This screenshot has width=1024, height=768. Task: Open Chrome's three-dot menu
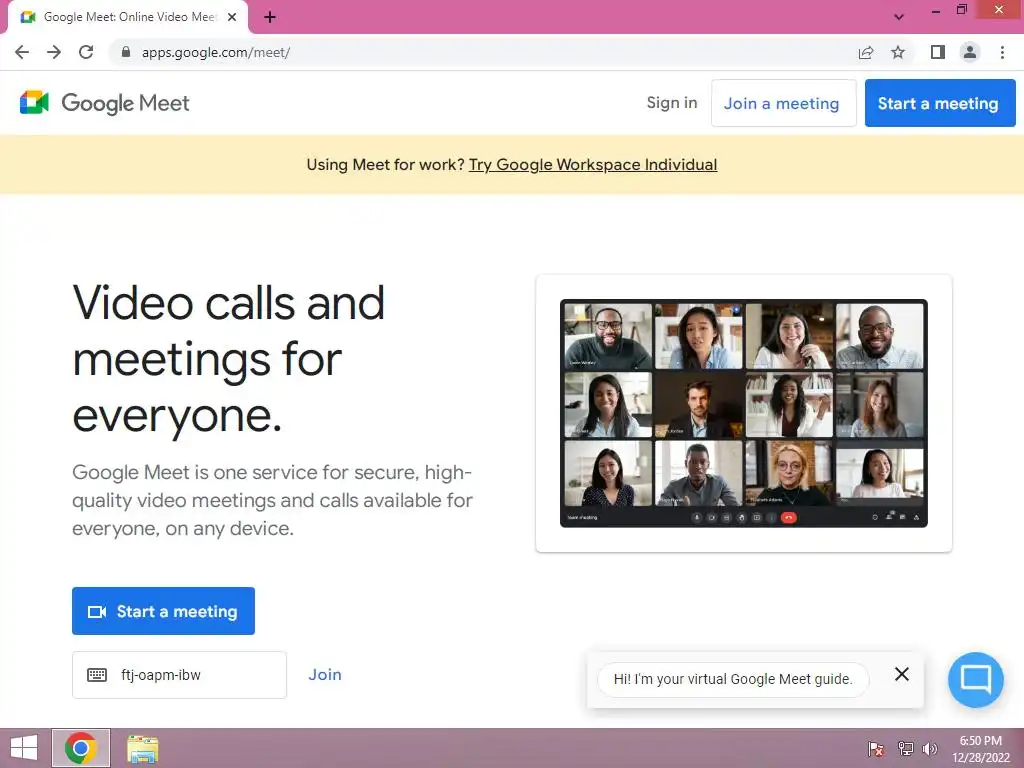coord(1002,52)
